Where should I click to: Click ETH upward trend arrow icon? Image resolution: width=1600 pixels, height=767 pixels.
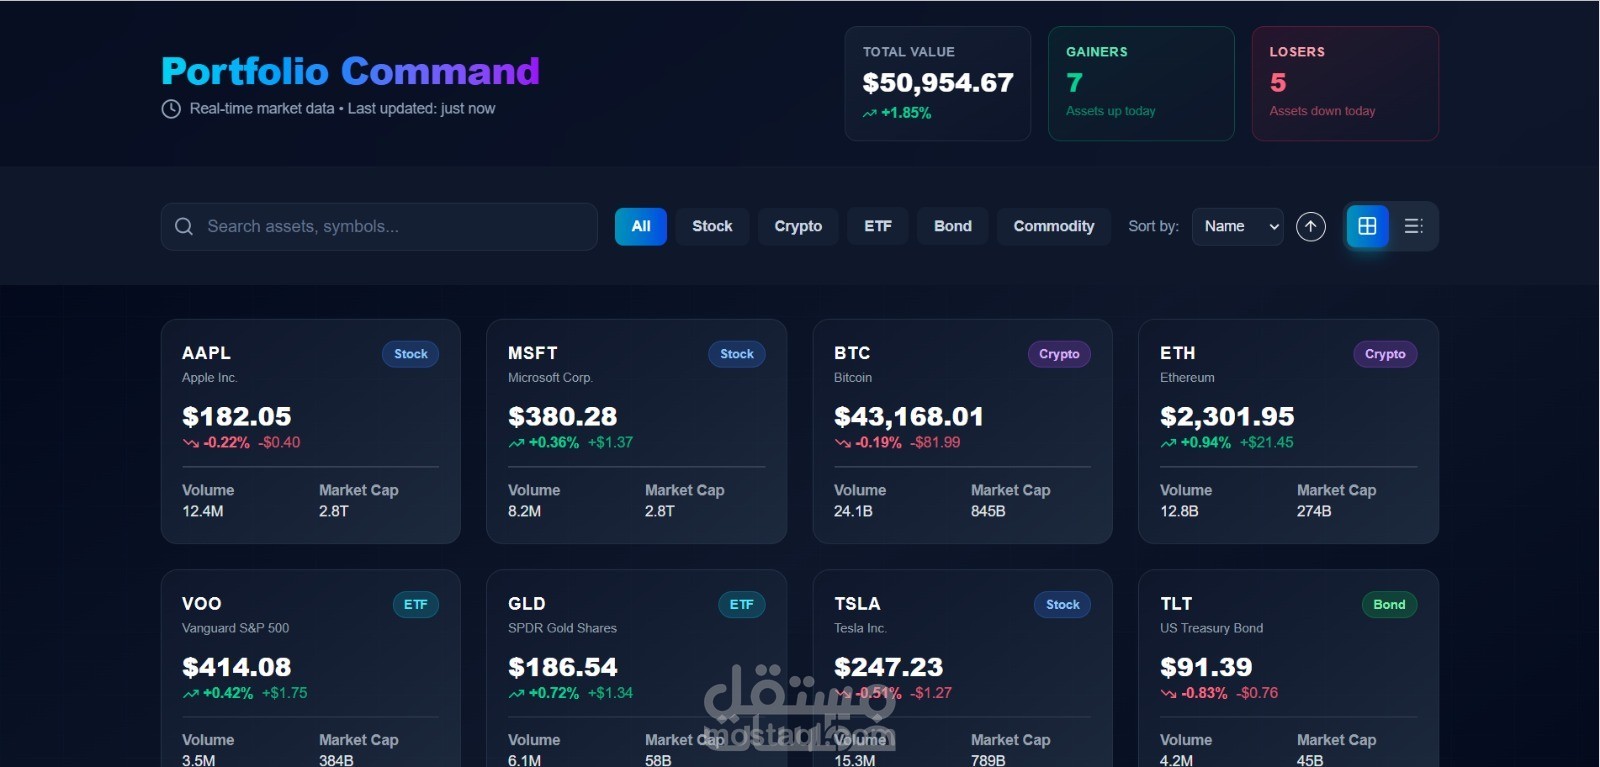pyautogui.click(x=1168, y=443)
